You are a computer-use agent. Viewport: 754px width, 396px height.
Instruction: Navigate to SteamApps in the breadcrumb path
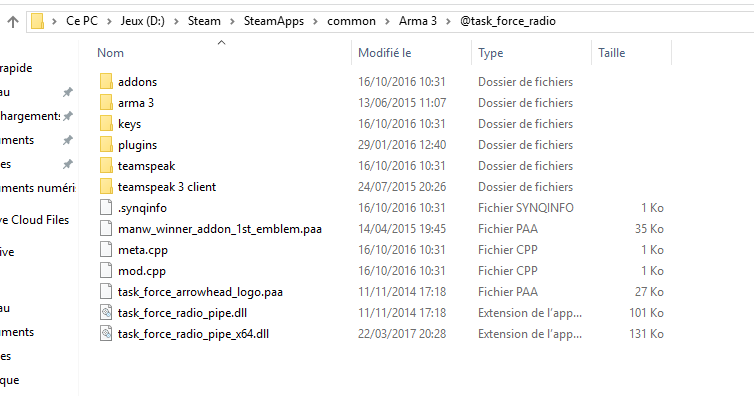(274, 21)
